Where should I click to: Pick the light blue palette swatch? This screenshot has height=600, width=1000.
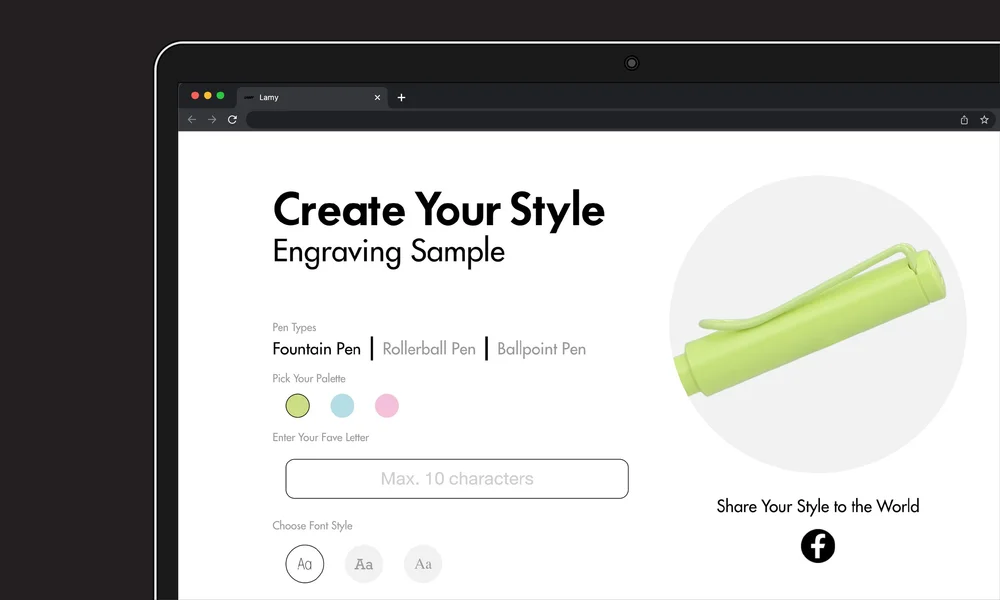[342, 406]
